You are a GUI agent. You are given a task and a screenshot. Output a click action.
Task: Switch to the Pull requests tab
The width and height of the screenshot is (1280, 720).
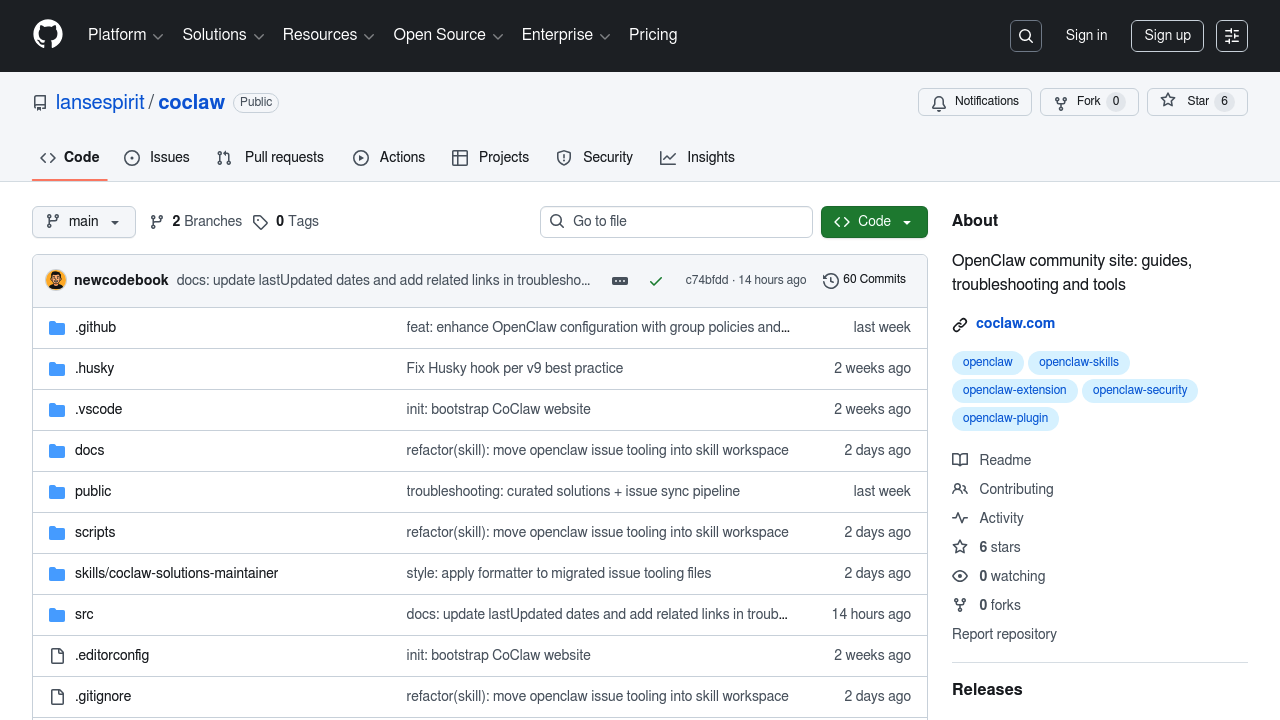click(271, 157)
